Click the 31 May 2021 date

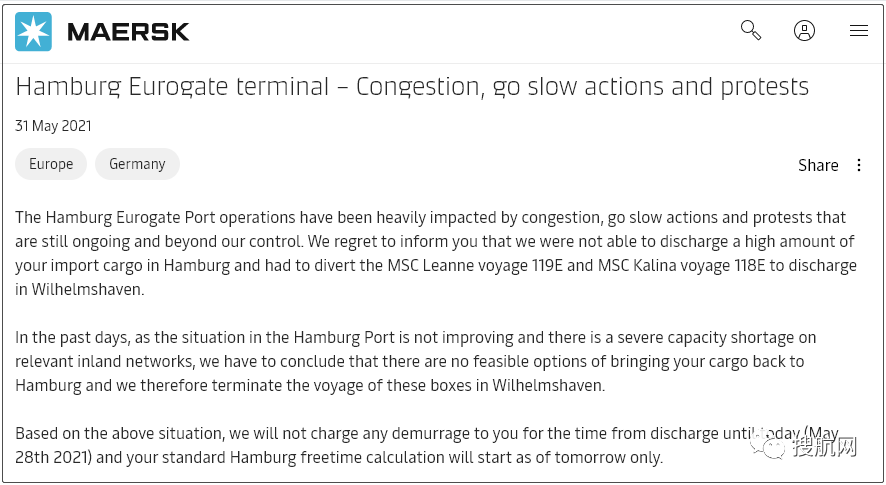[53, 126]
